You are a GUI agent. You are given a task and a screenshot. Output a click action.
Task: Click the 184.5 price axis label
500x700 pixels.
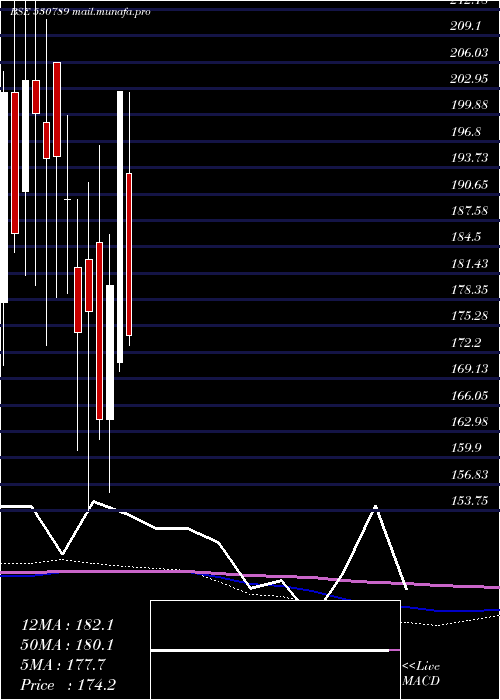pyautogui.click(x=466, y=237)
